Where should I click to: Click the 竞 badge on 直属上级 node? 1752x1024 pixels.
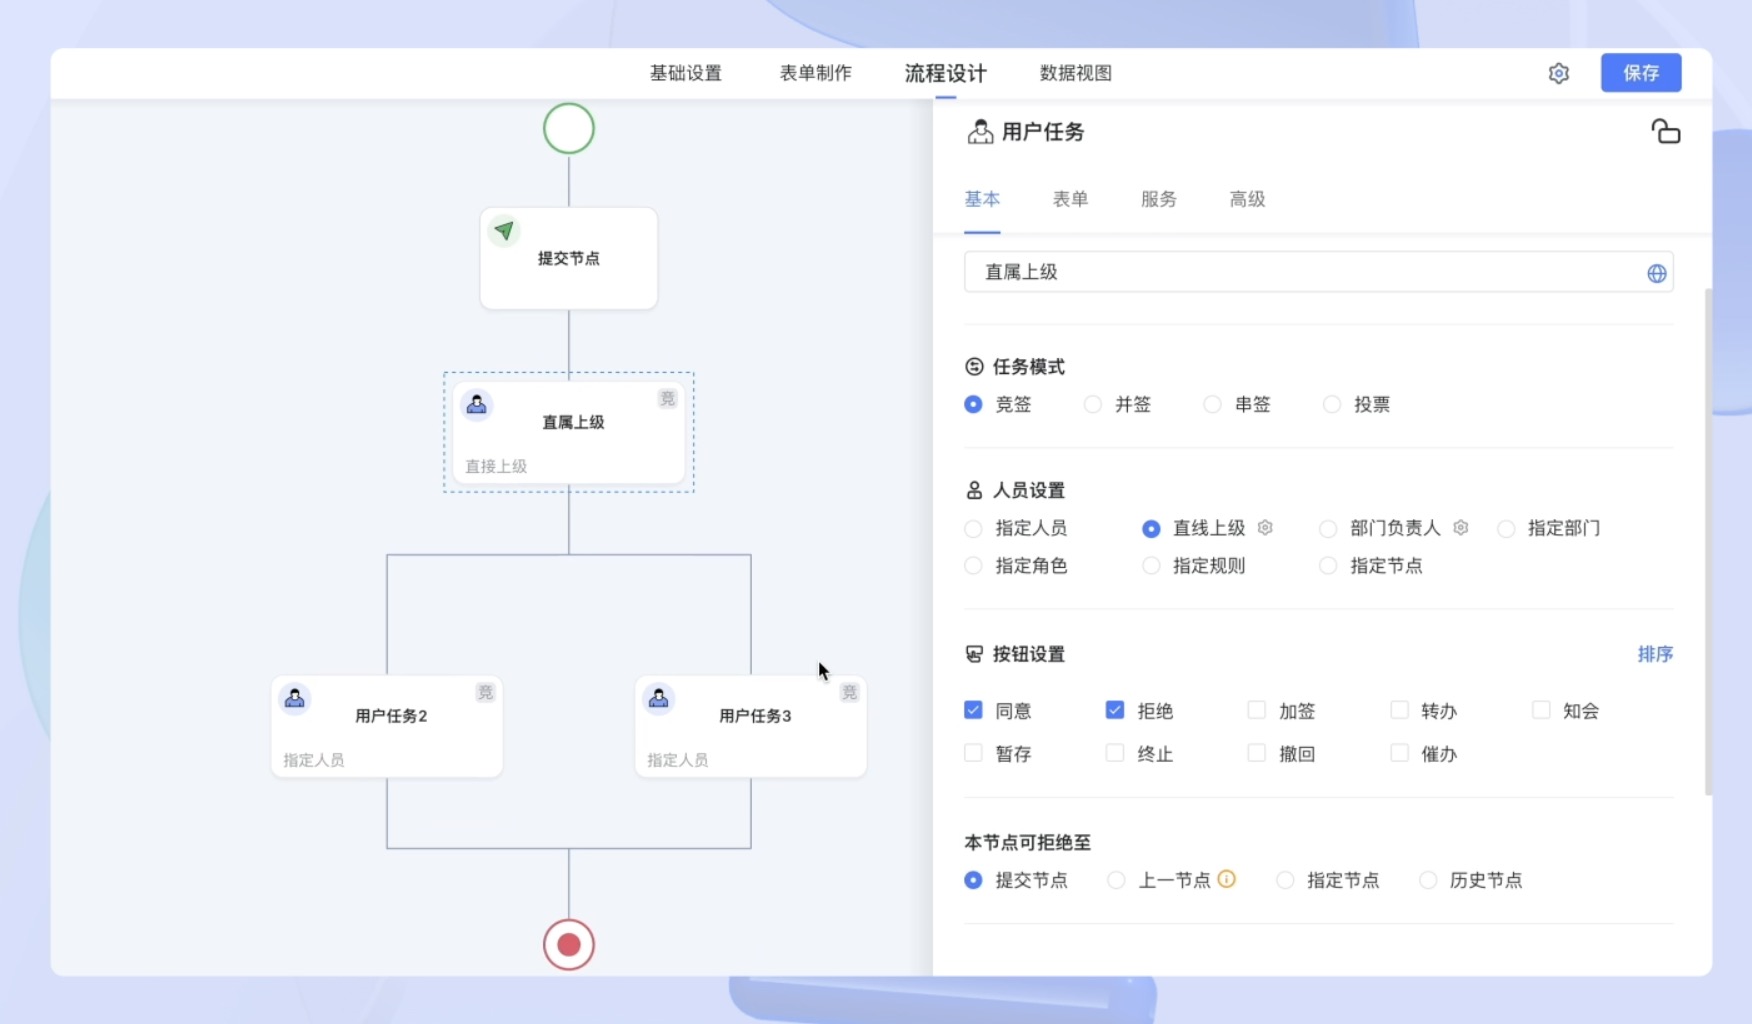[667, 398]
